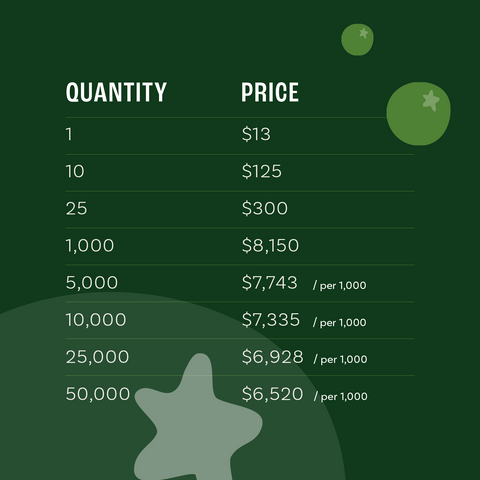
Task: Click the $6,928 price entry
Action: 273,357
